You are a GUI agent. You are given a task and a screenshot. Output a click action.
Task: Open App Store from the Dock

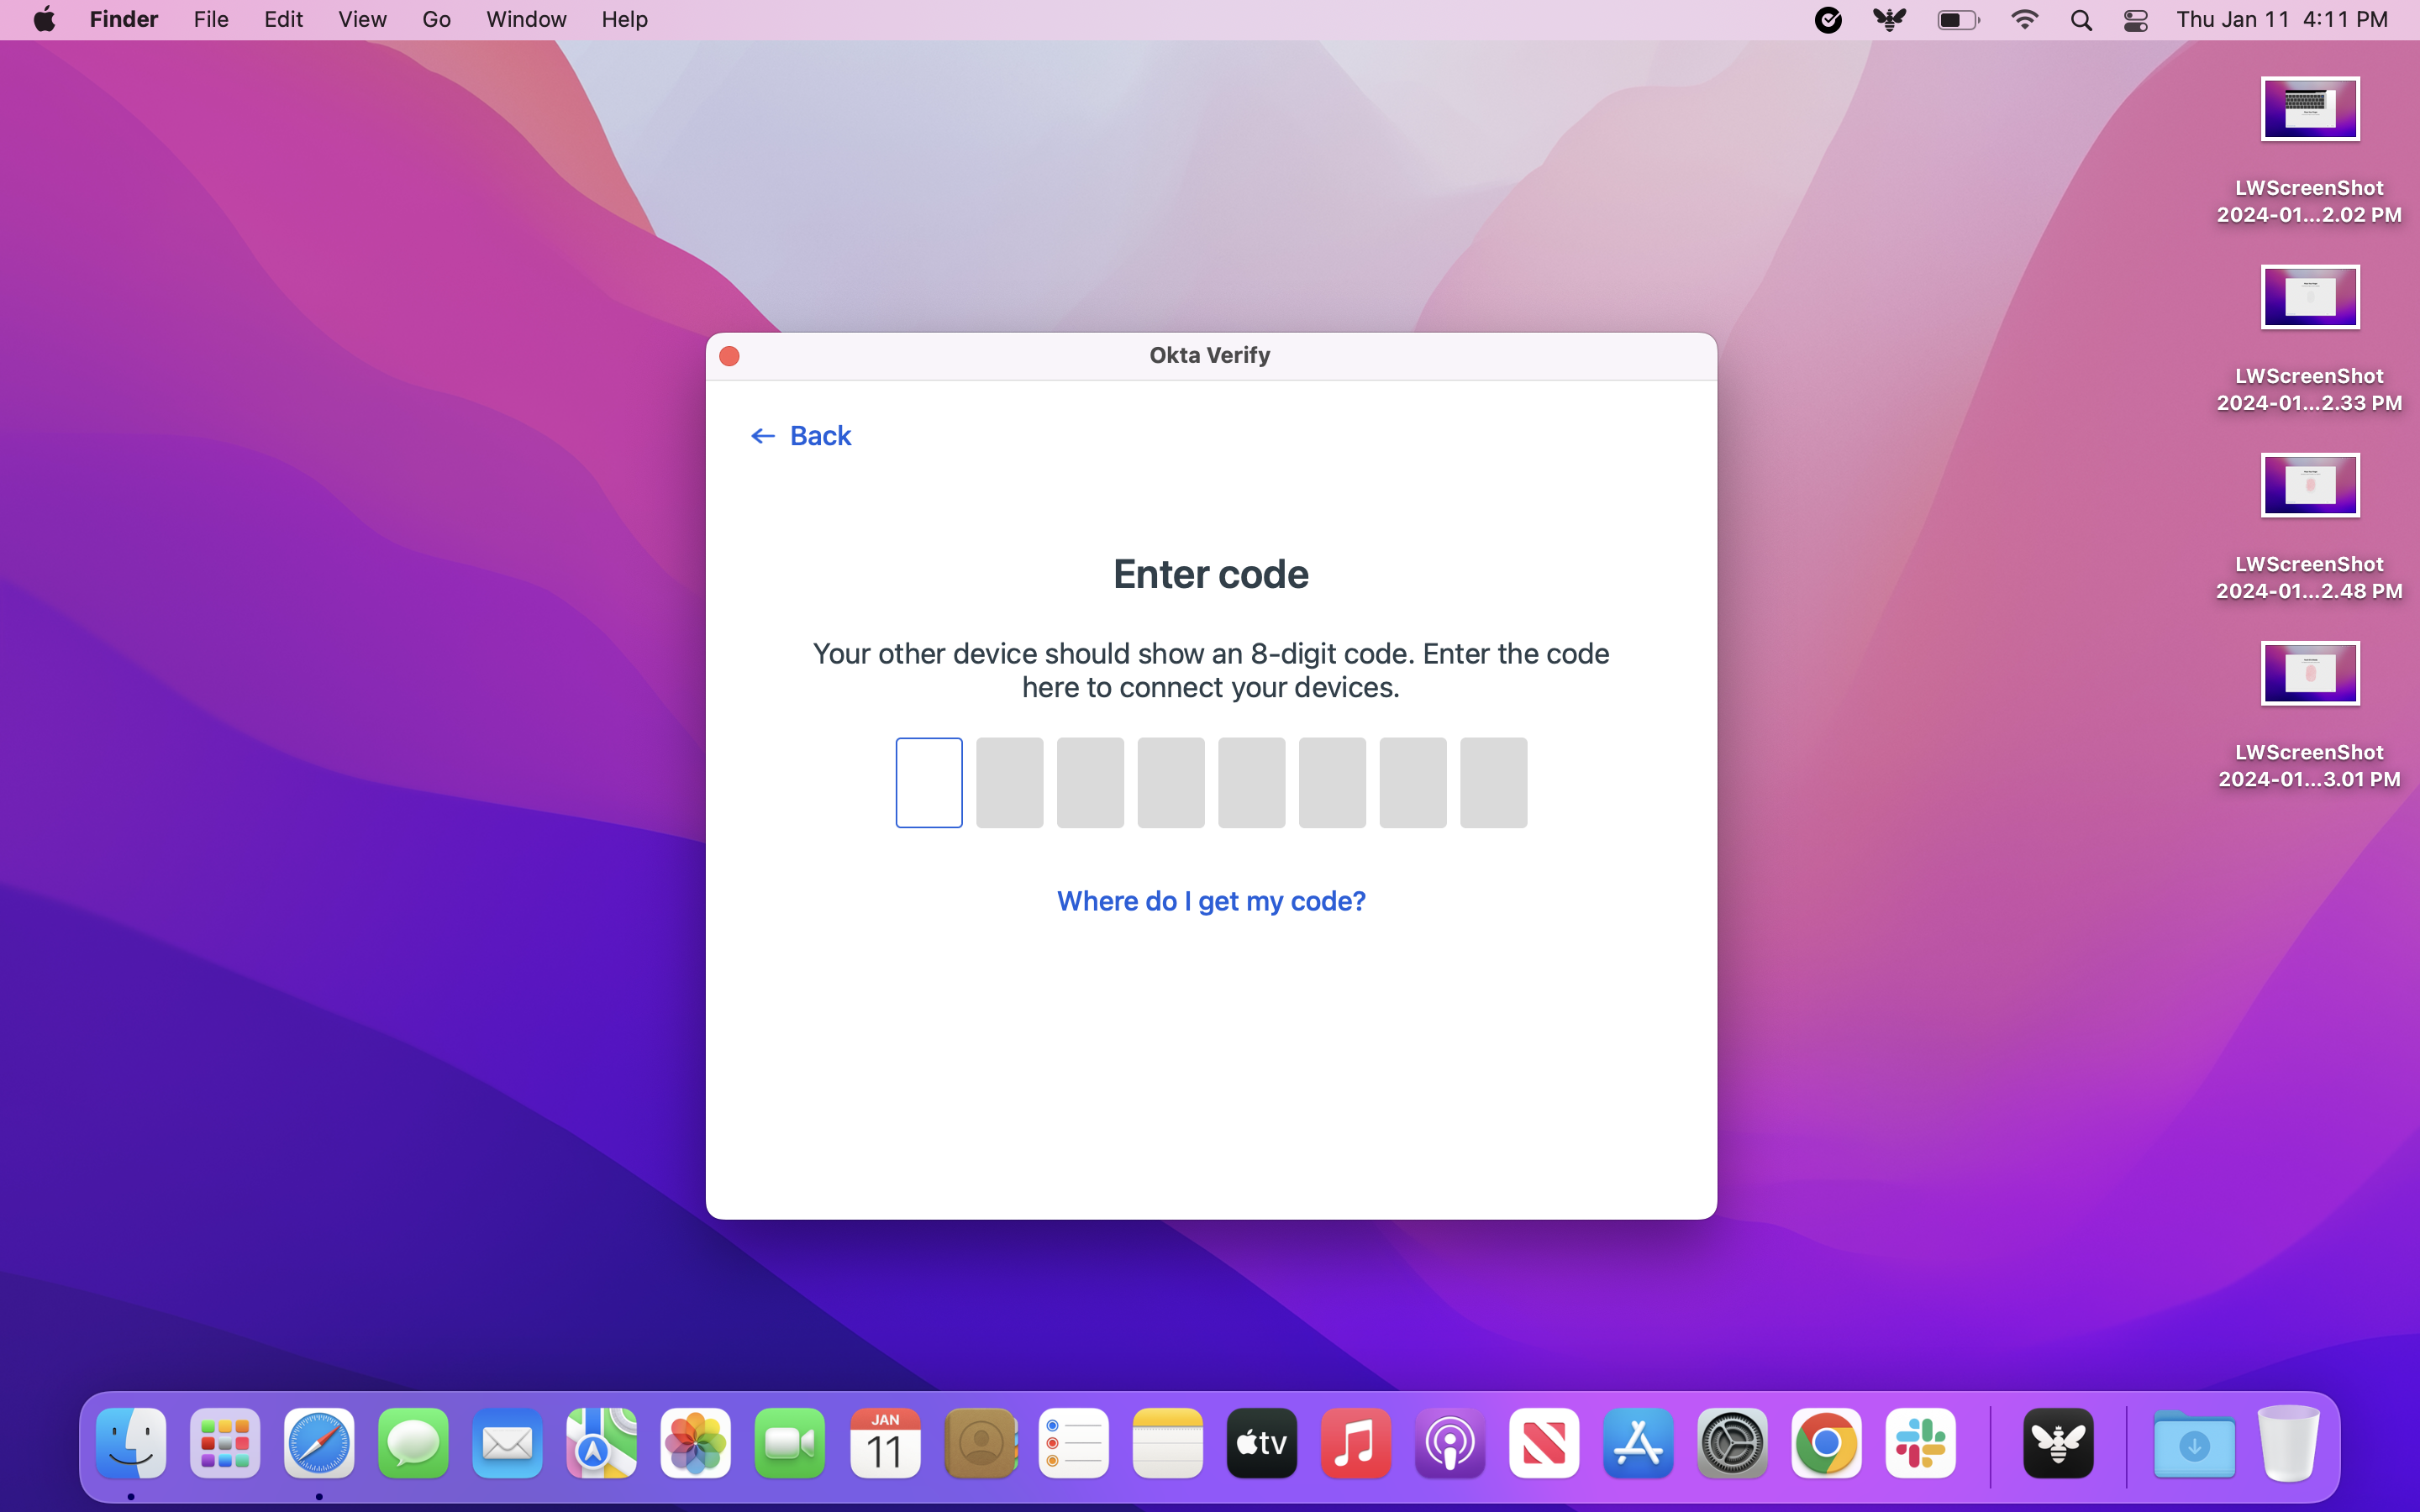click(1638, 1443)
